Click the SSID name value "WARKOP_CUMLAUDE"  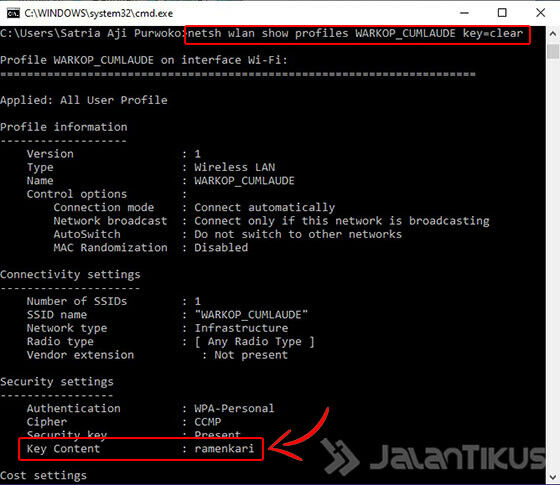251,315
